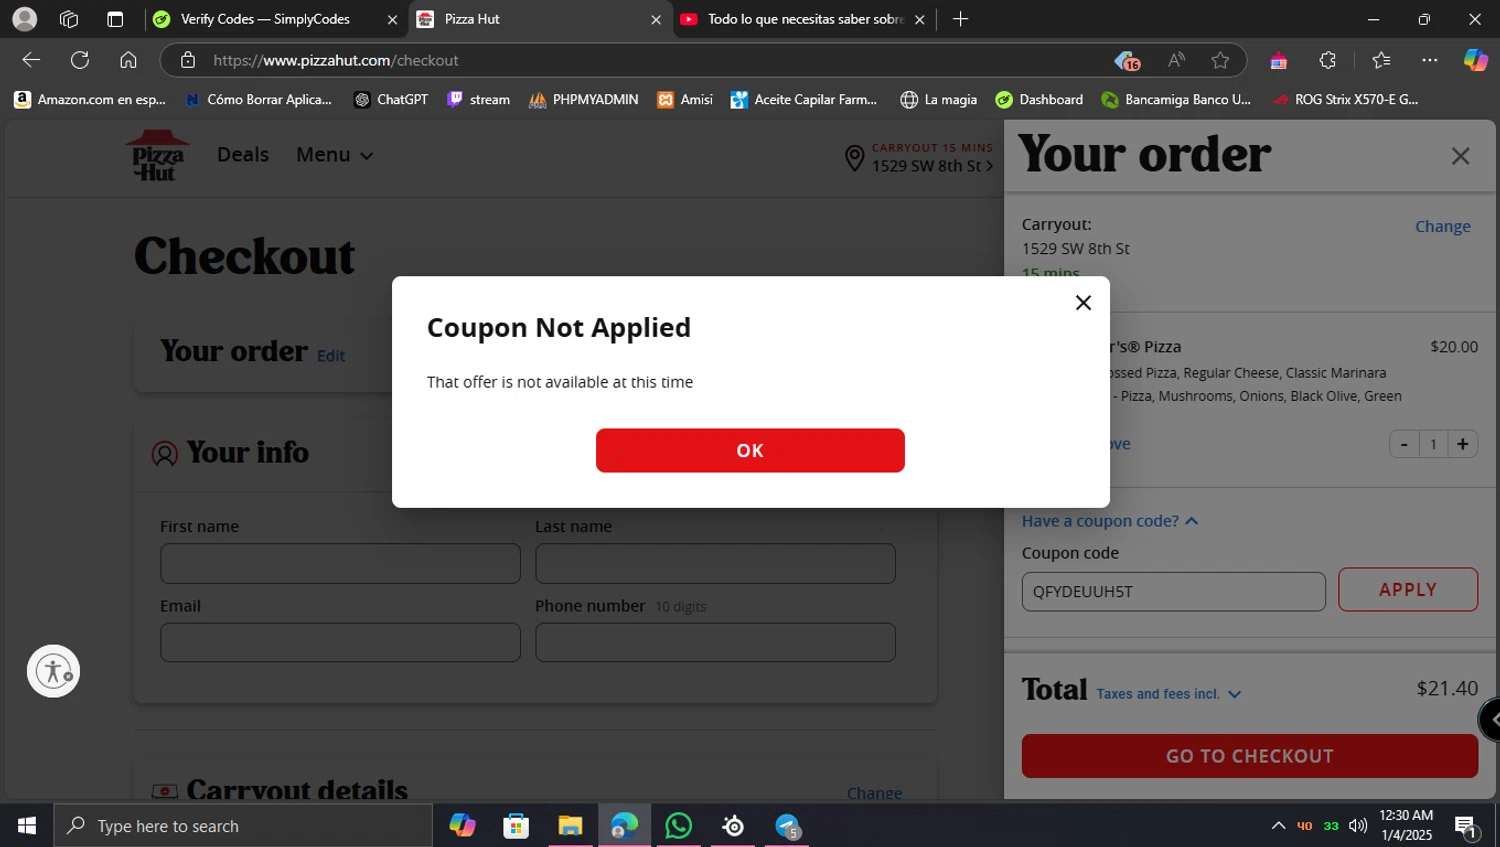1500x847 pixels.
Task: Add this page to favorites star
Action: tap(1220, 60)
